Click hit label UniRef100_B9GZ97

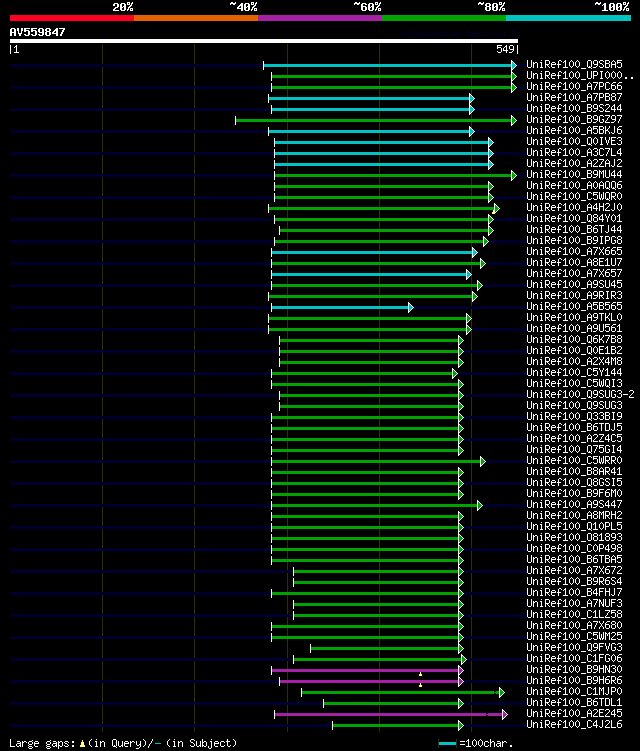pos(574,119)
